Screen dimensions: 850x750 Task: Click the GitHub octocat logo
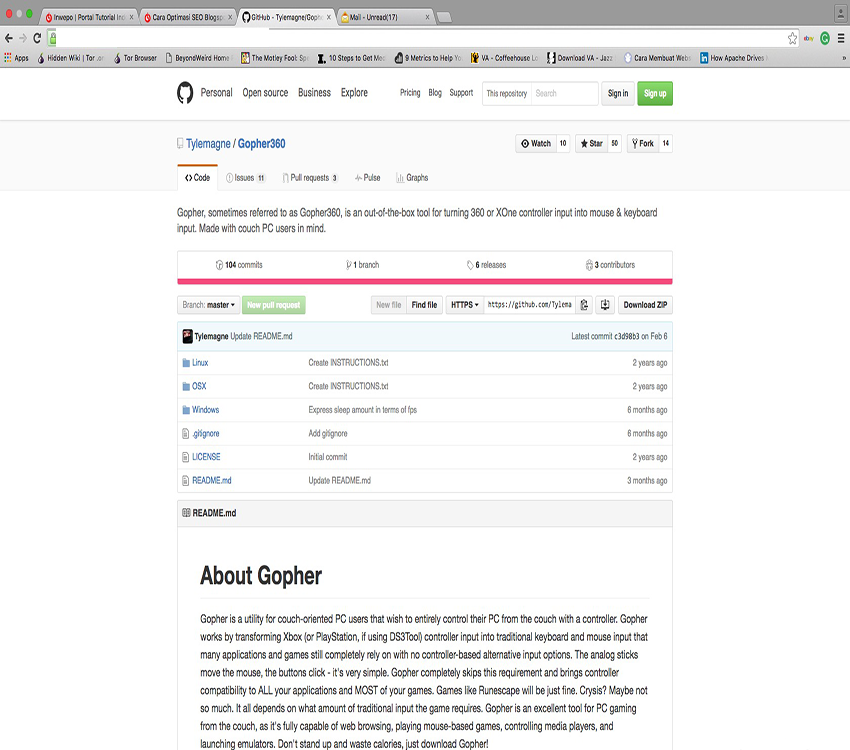coord(185,93)
